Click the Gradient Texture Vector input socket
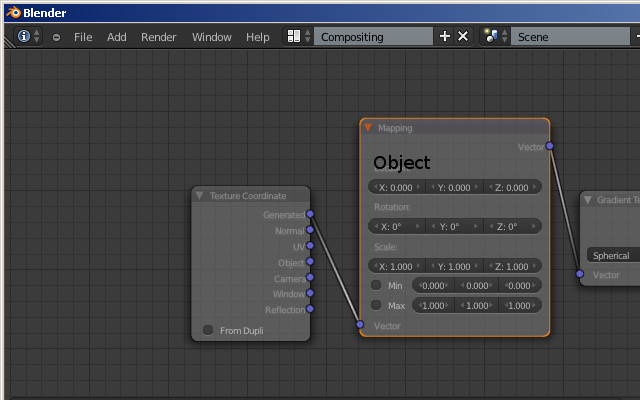640x400 pixels. click(580, 274)
